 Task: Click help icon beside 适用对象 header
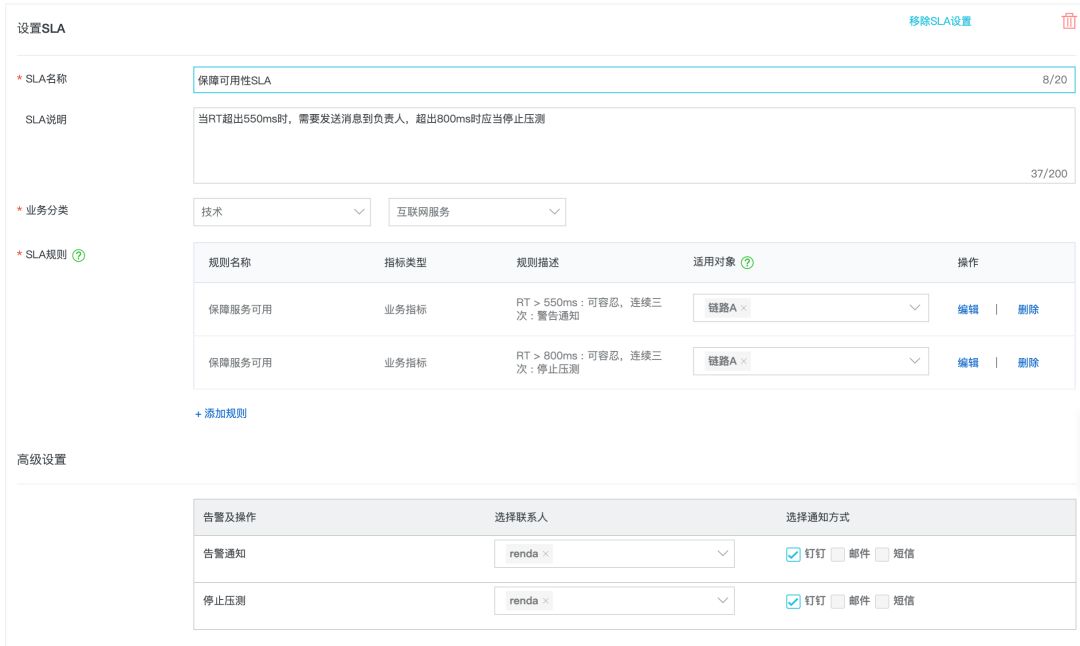pos(747,263)
